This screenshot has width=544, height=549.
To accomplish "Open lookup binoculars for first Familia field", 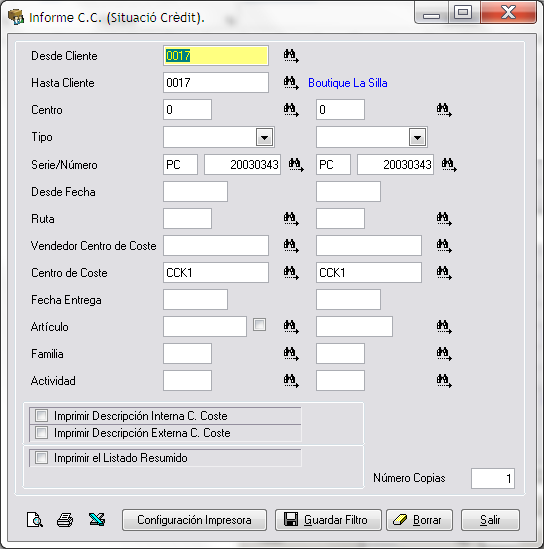I will tap(291, 354).
